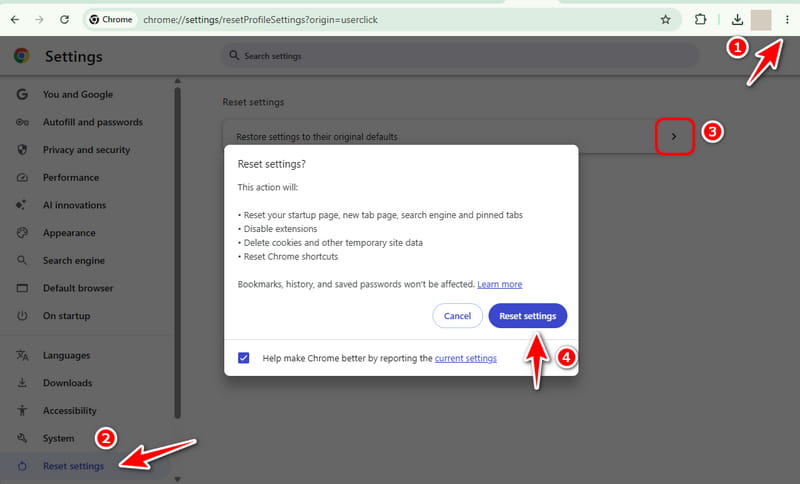Image resolution: width=800 pixels, height=484 pixels.
Task: Click the You and Google G icon
Action: pos(22,94)
